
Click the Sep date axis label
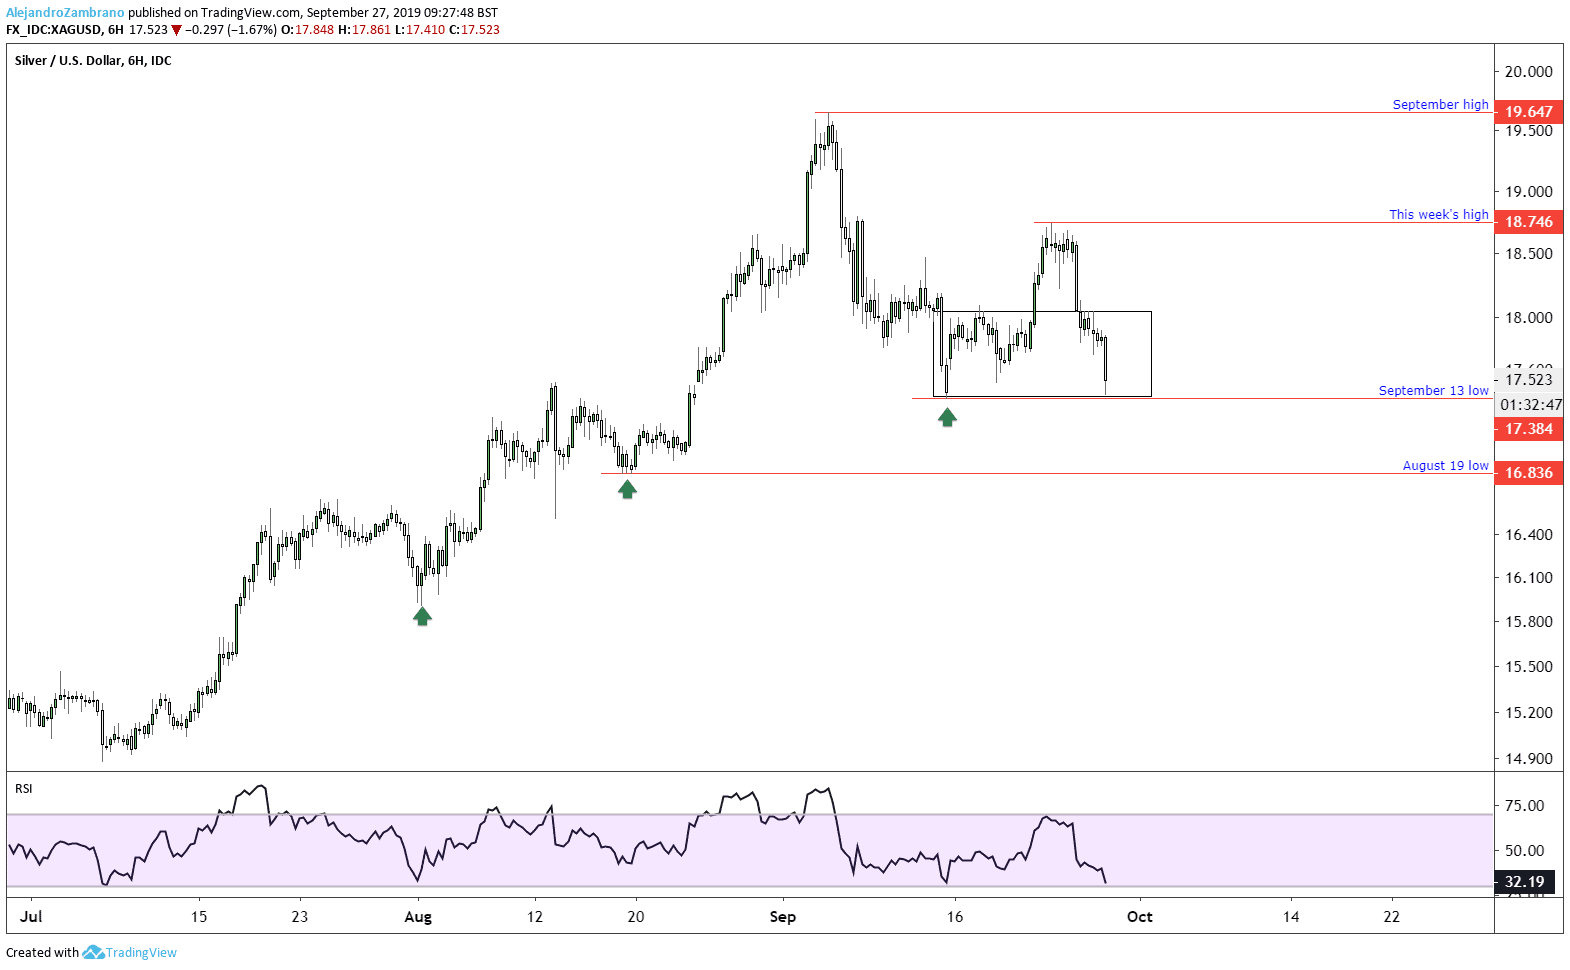pyautogui.click(x=783, y=917)
